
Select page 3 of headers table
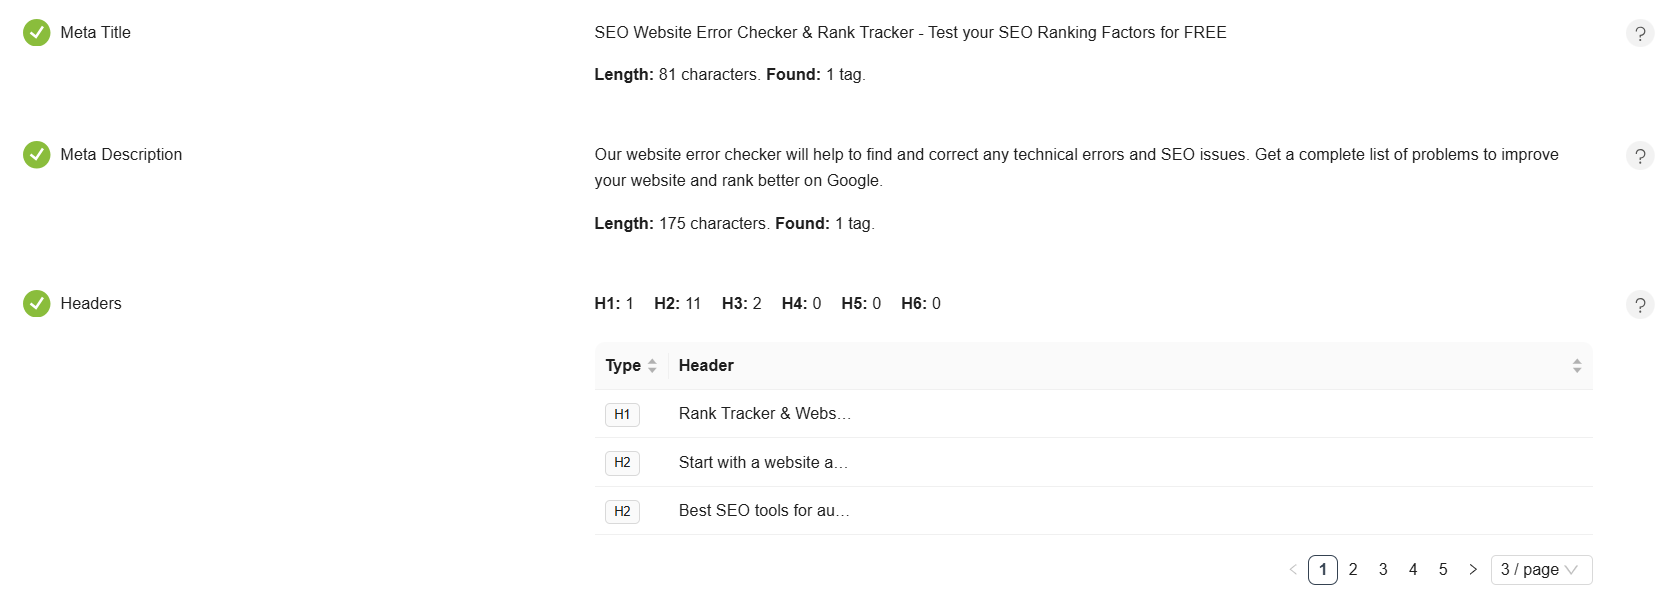coord(1383,570)
